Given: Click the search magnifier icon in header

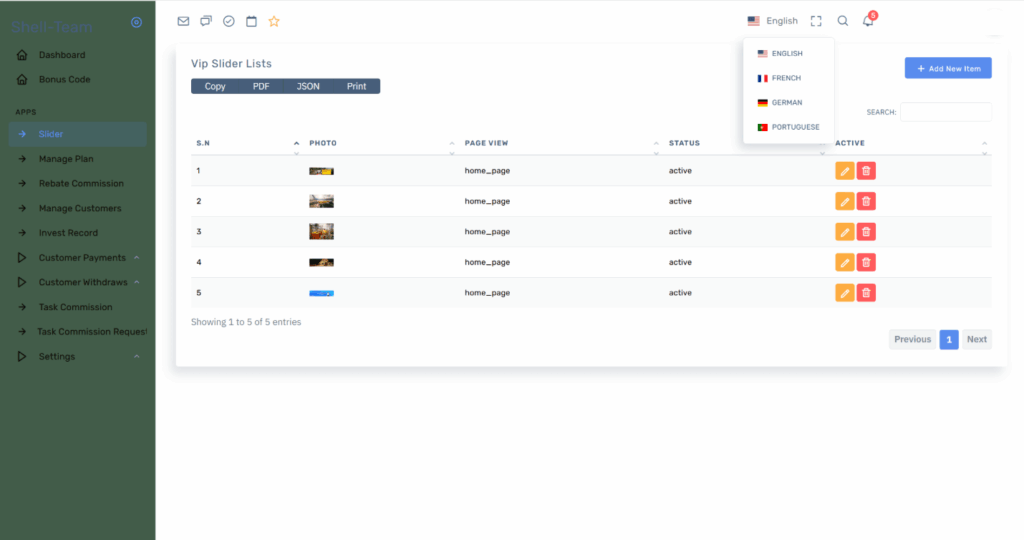Looking at the screenshot, I should [842, 21].
